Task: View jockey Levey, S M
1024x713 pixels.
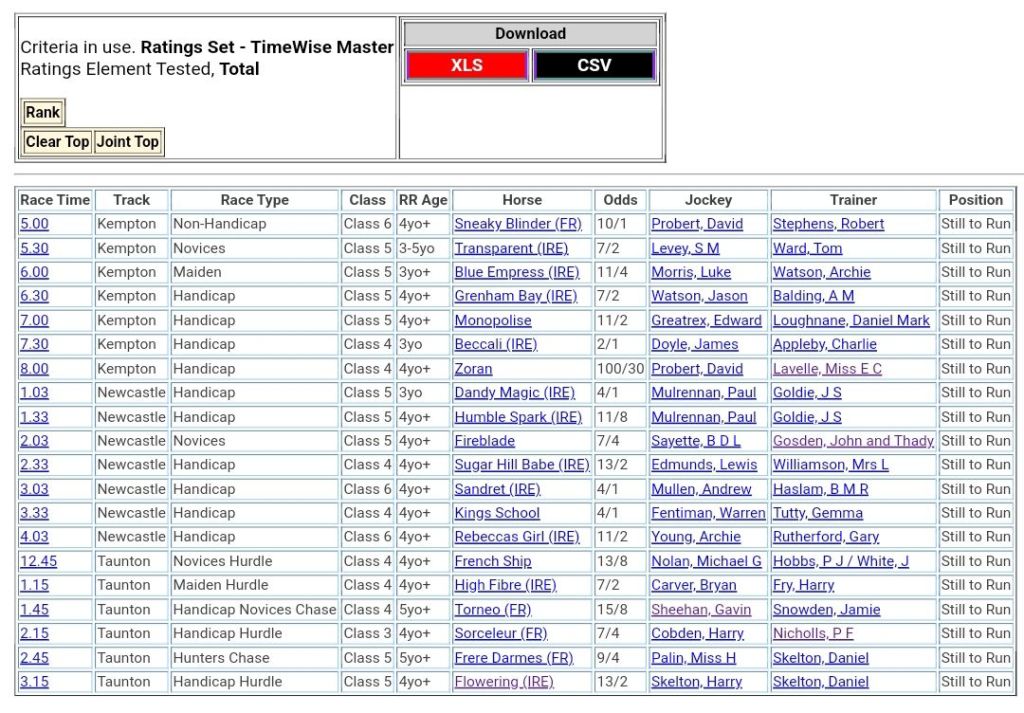Action: [x=685, y=248]
